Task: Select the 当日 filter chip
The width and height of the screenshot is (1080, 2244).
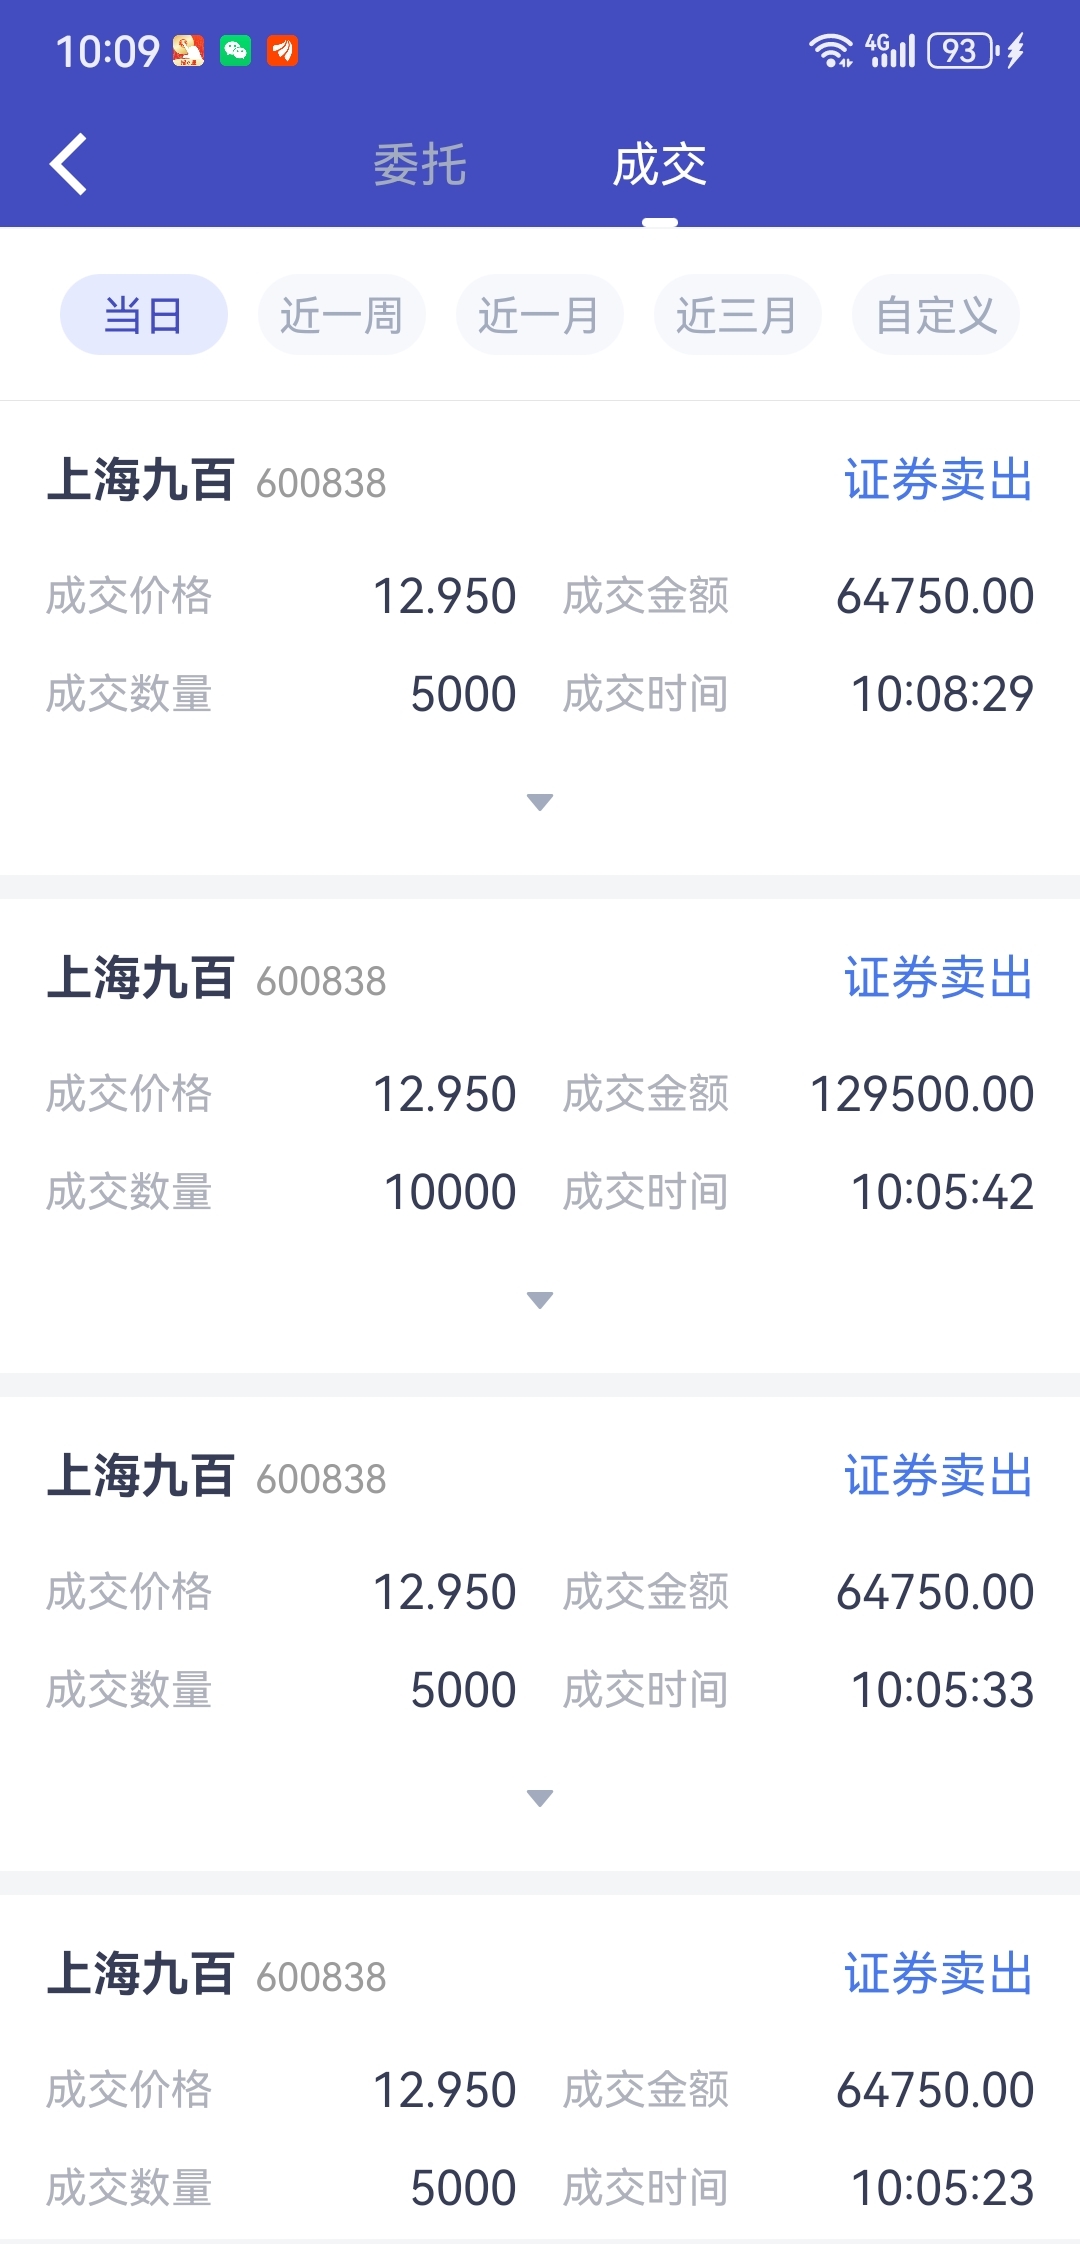Action: click(144, 315)
